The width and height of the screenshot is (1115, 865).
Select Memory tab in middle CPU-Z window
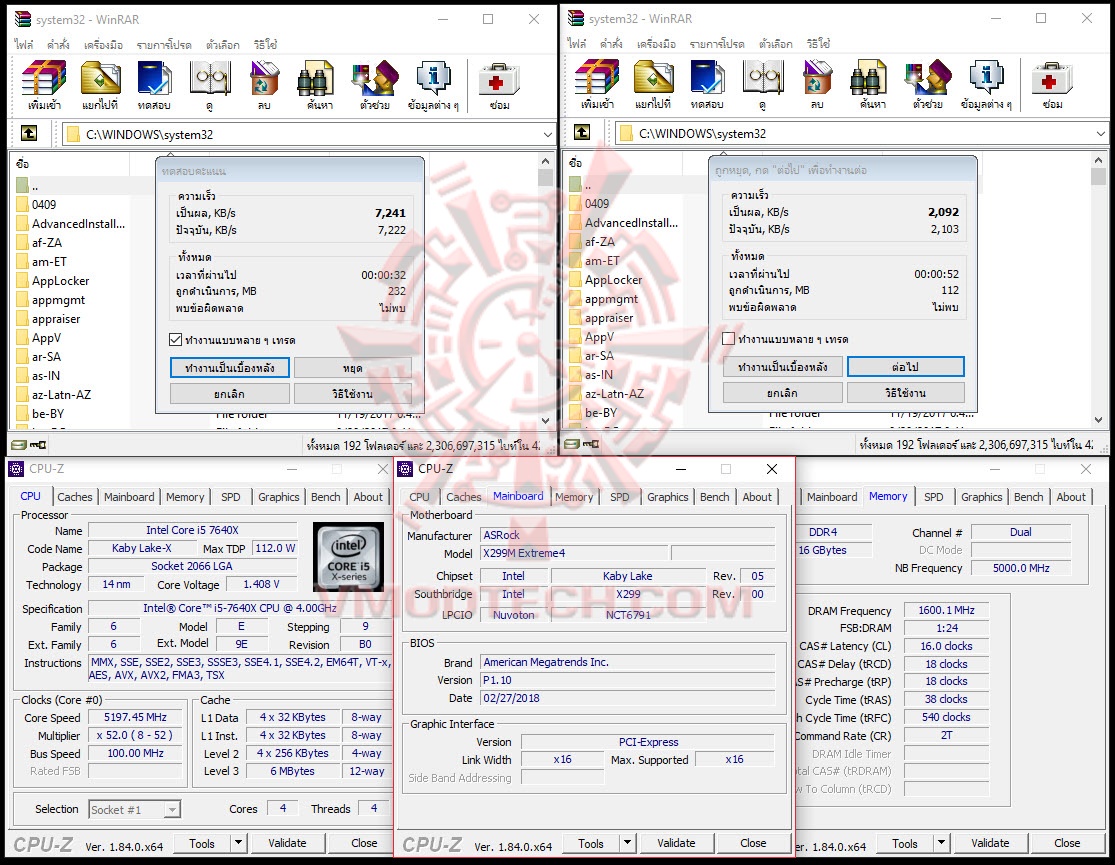coord(574,497)
